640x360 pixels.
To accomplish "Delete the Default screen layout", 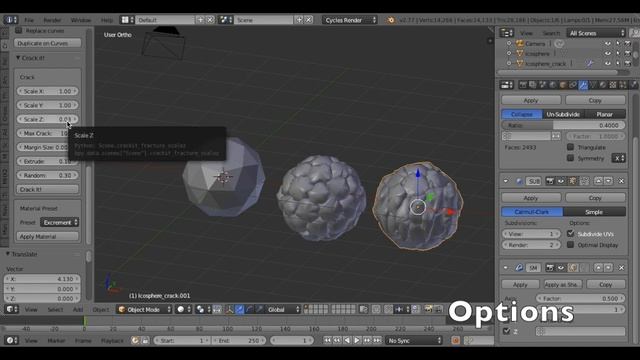I will 210,20.
